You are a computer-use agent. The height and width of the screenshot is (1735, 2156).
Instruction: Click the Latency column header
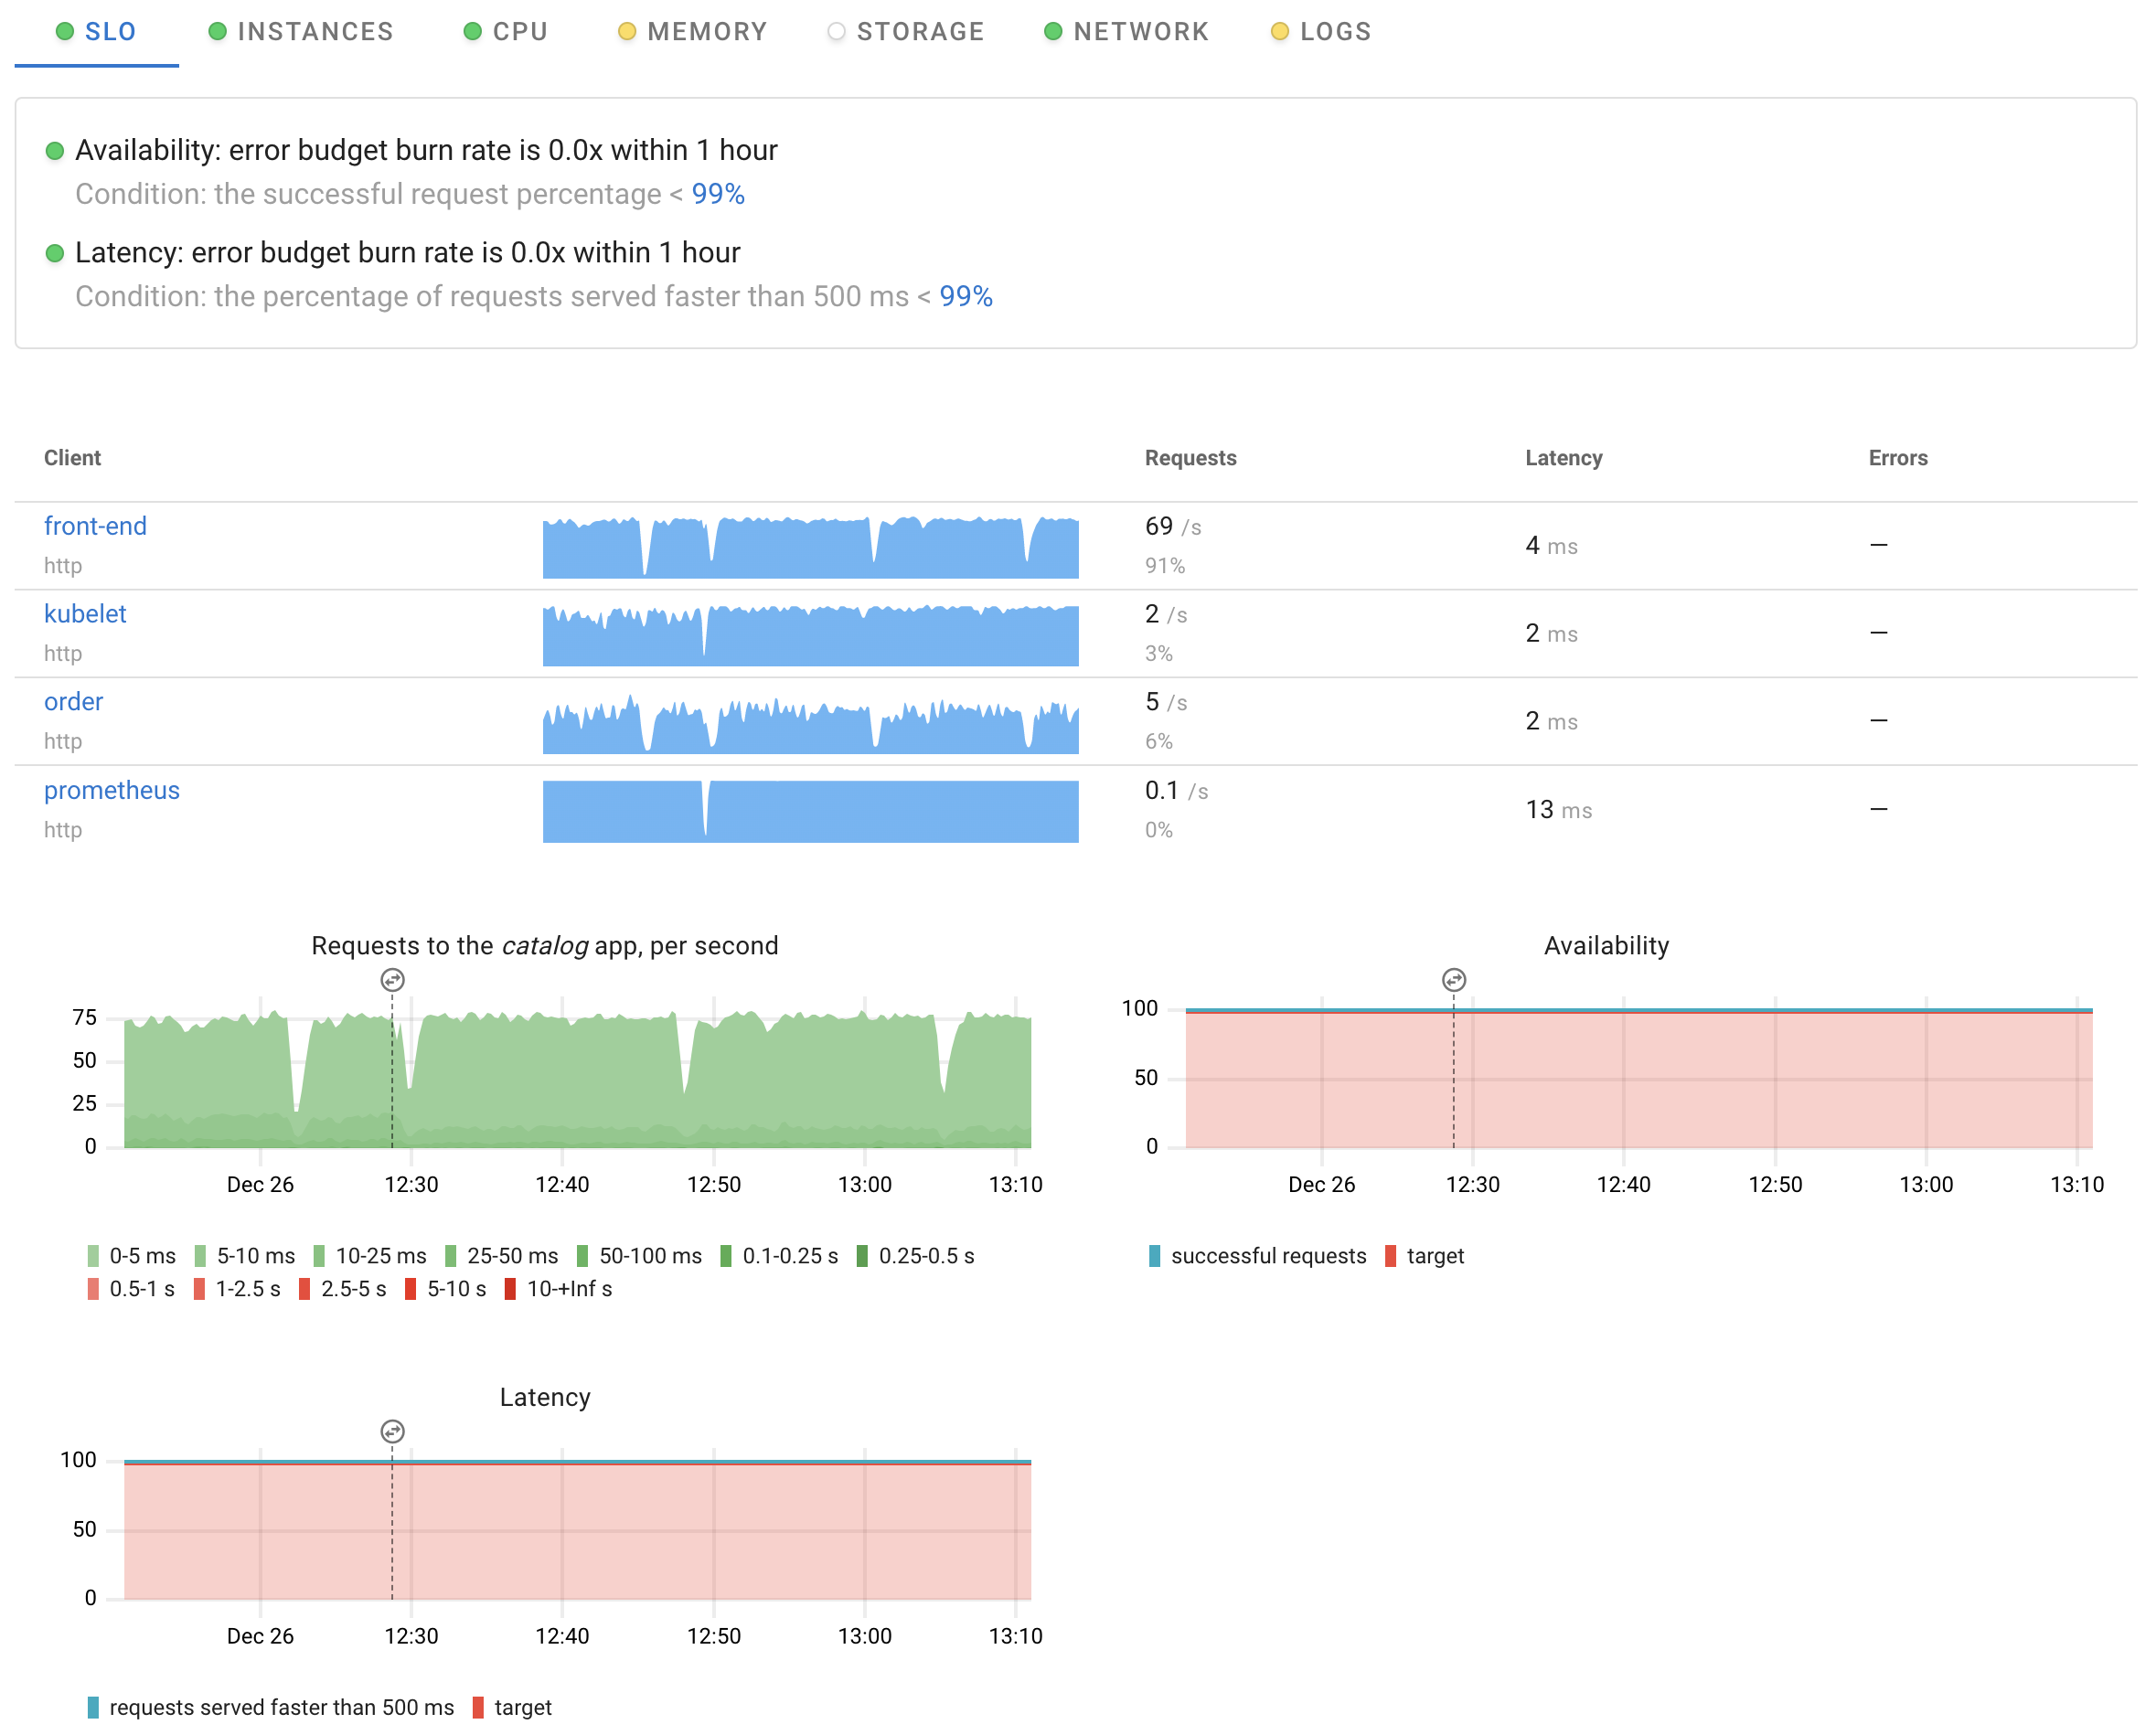coord(1564,458)
